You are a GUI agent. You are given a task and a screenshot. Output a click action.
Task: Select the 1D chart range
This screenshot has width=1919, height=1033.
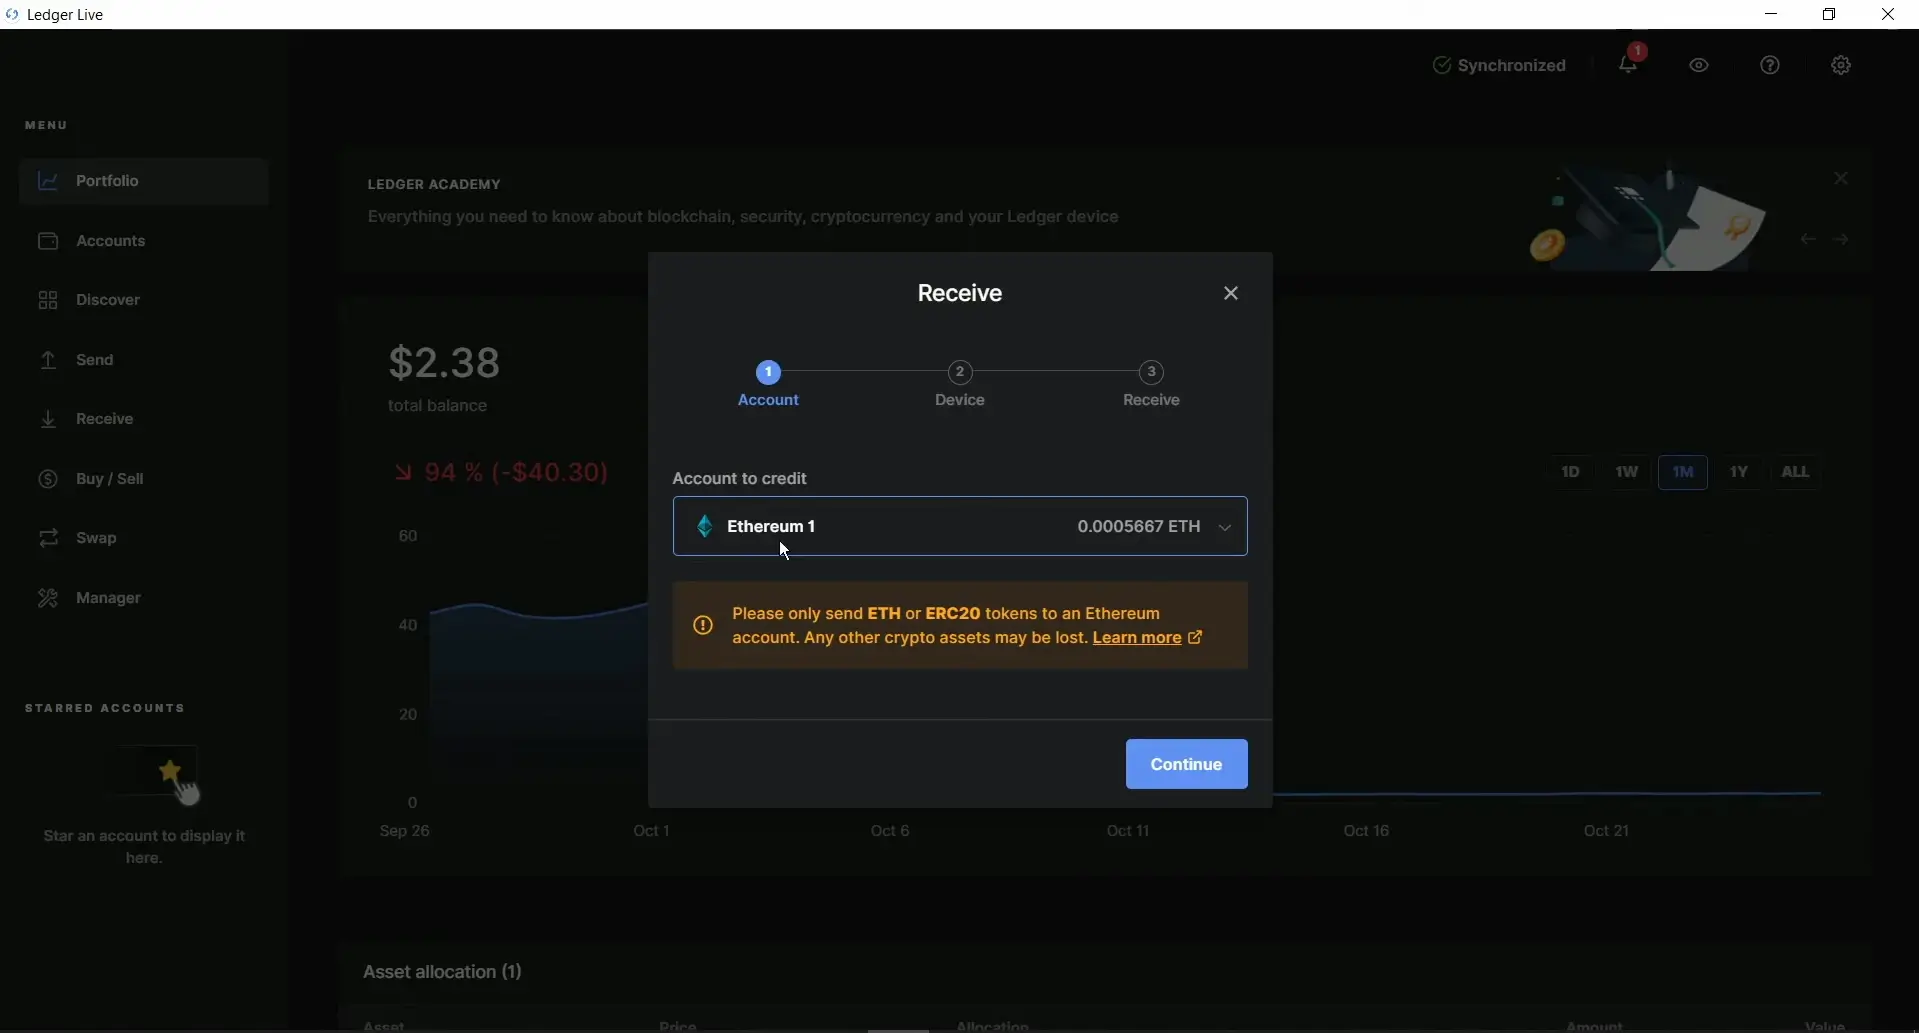1570,472
